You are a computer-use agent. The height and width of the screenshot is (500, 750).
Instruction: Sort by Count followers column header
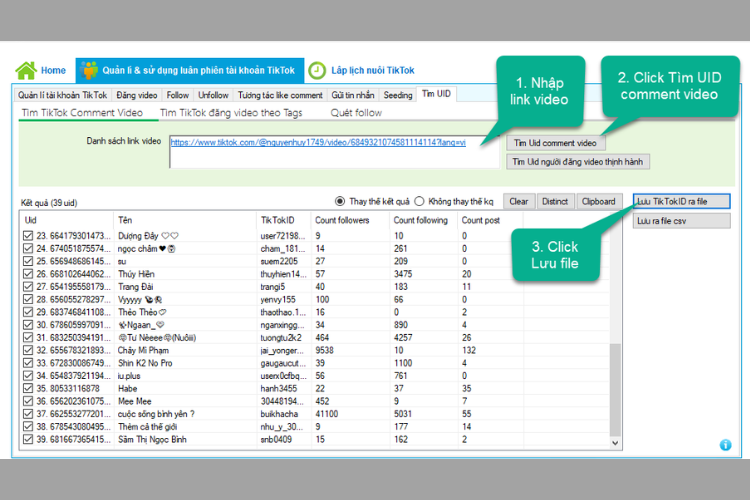pyautogui.click(x=350, y=220)
